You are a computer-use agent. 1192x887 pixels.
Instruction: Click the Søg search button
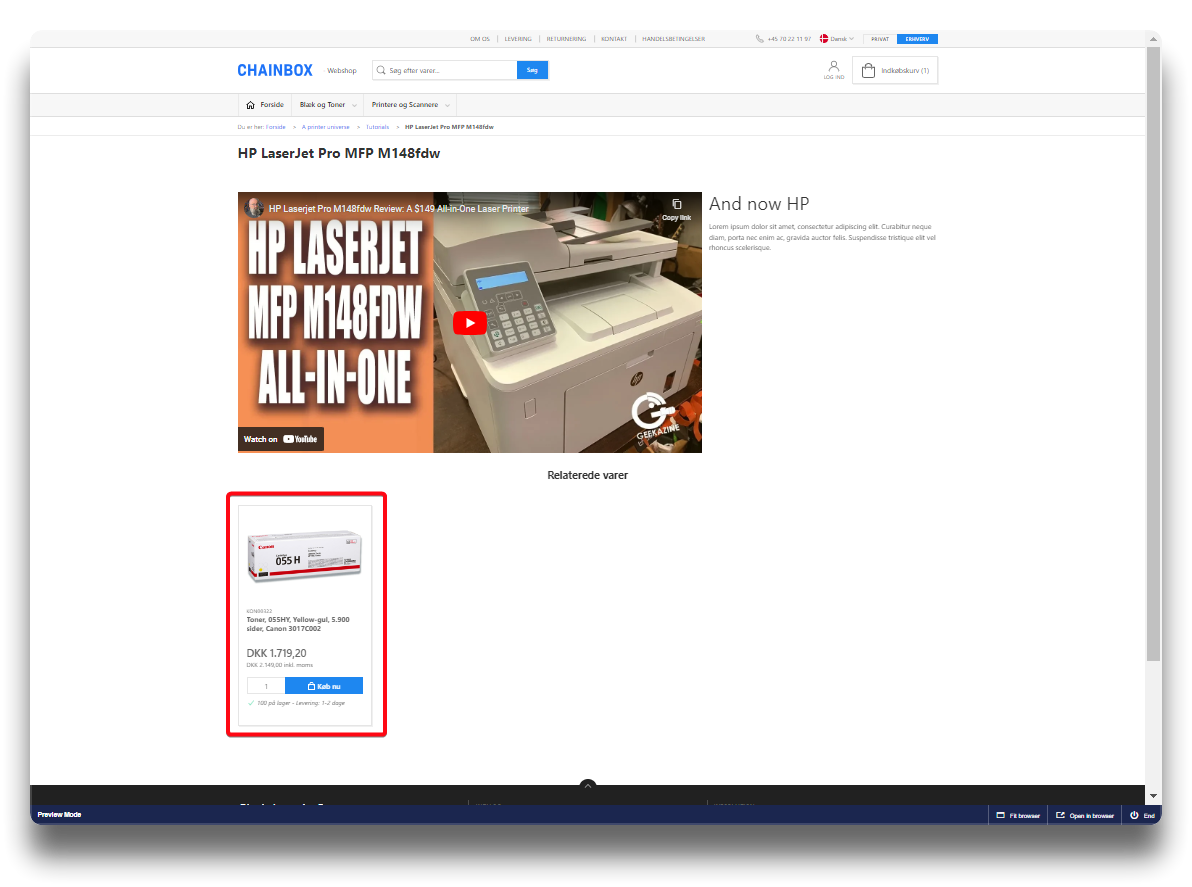coord(532,71)
